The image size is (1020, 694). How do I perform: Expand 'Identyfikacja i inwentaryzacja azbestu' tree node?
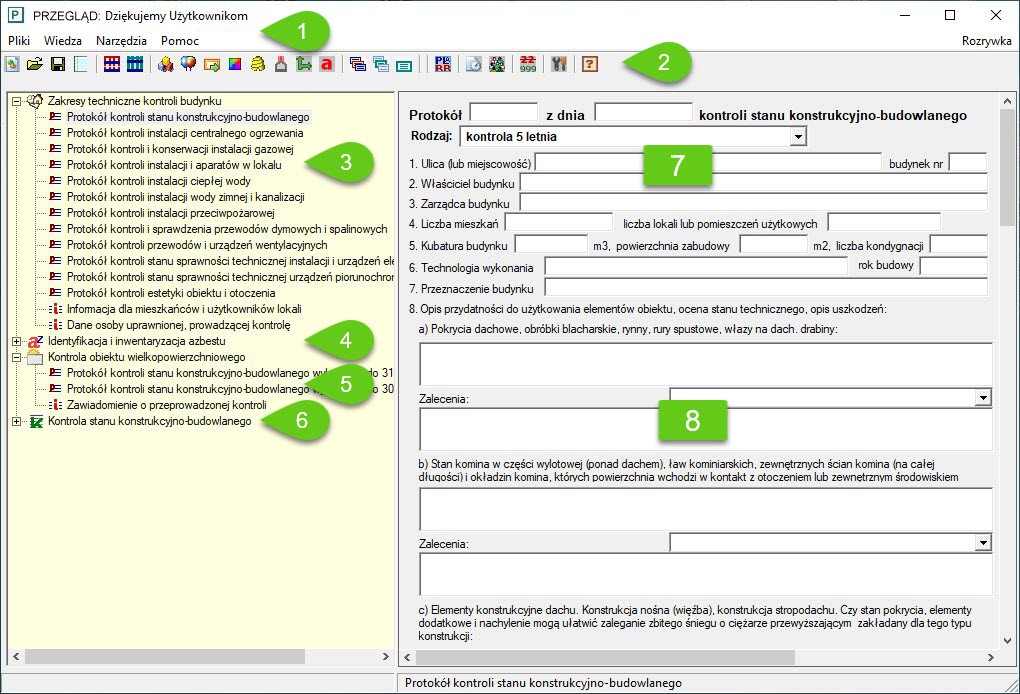pos(16,342)
